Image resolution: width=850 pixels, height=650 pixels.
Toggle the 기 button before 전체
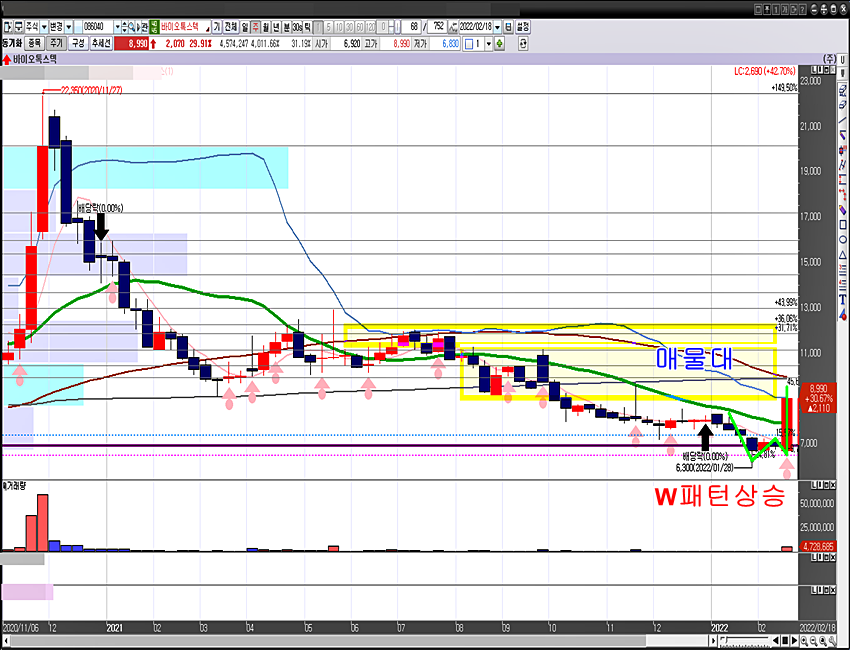point(217,27)
